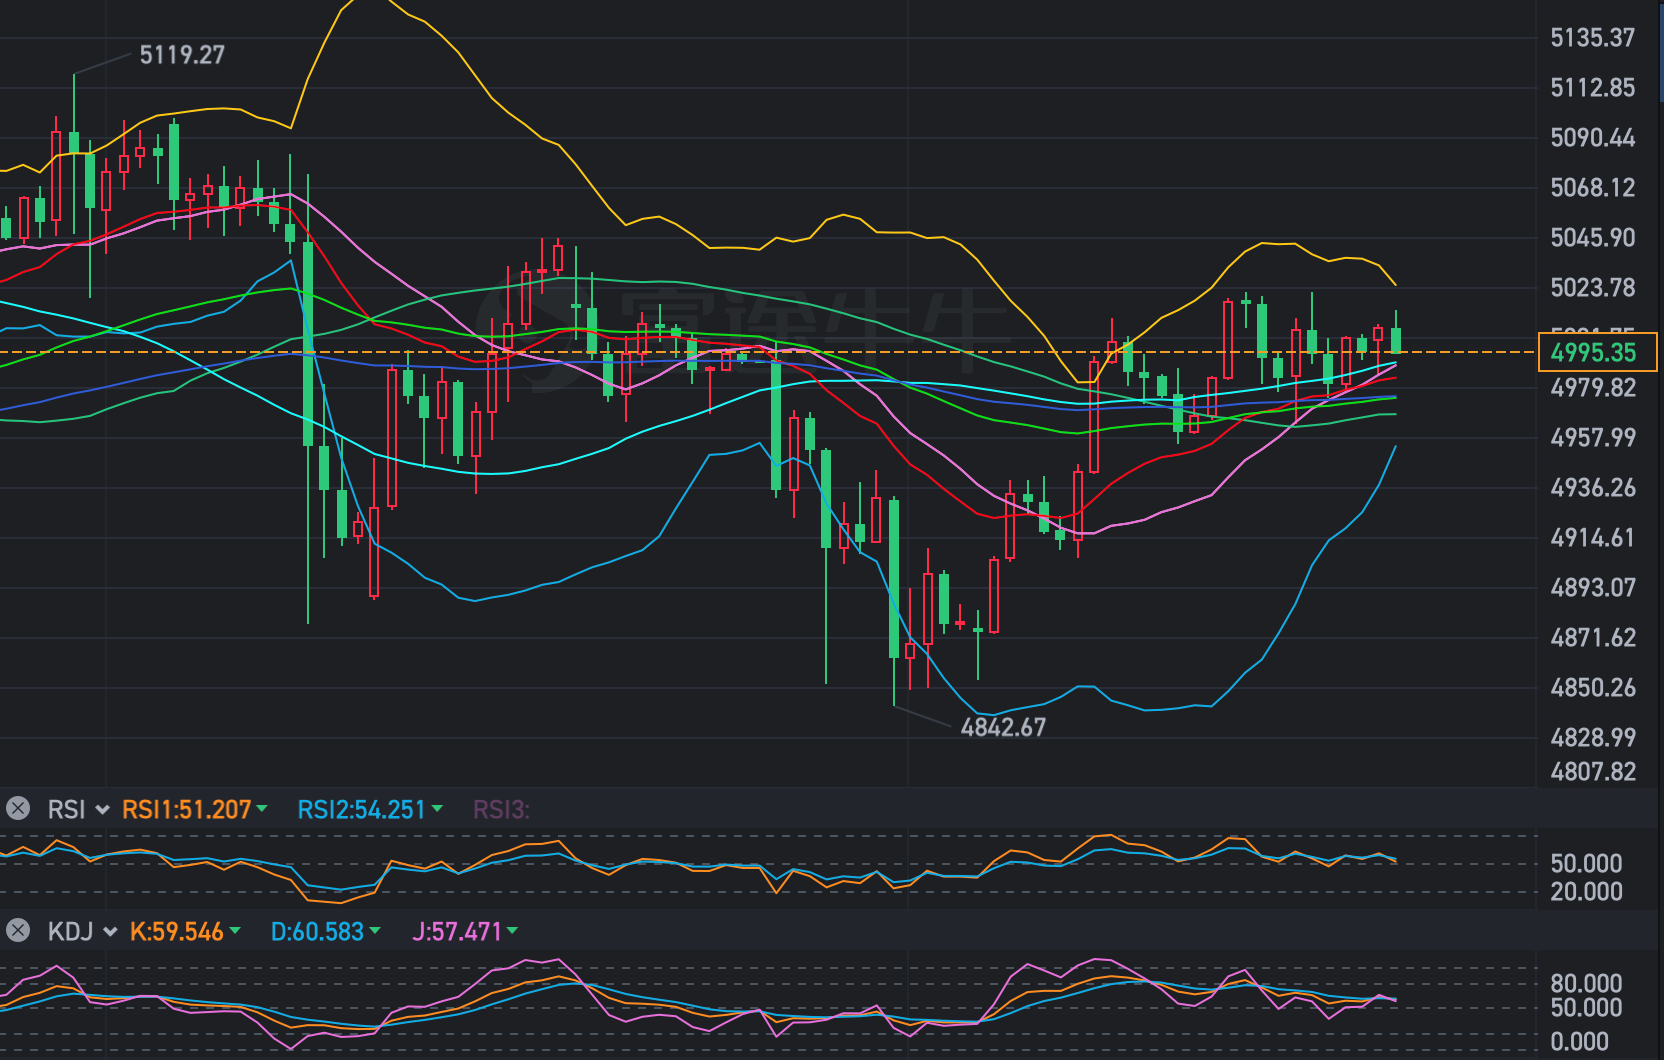Click the scrollbar thumb at right edge
This screenshot has width=1664, height=1060.
tap(1660, 50)
